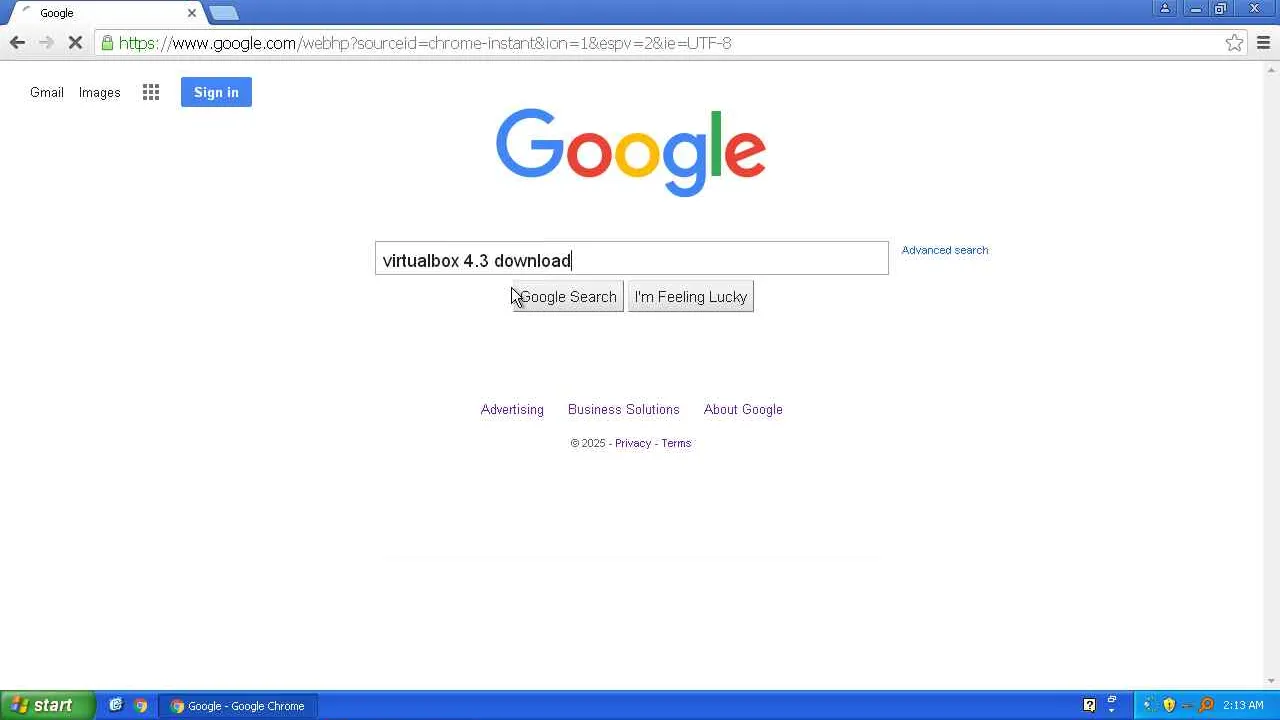Restore down the Chrome window
The width and height of the screenshot is (1280, 720).
[x=1221, y=9]
